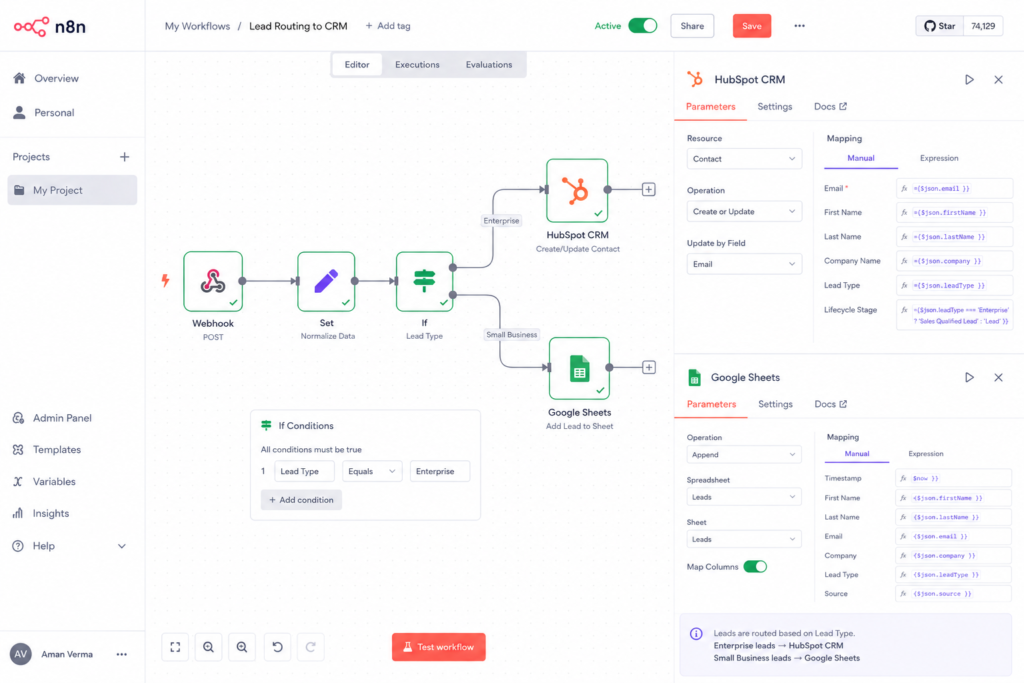This screenshot has width=1024, height=683.
Task: Open Aman Verma user options menu
Action: point(121,654)
